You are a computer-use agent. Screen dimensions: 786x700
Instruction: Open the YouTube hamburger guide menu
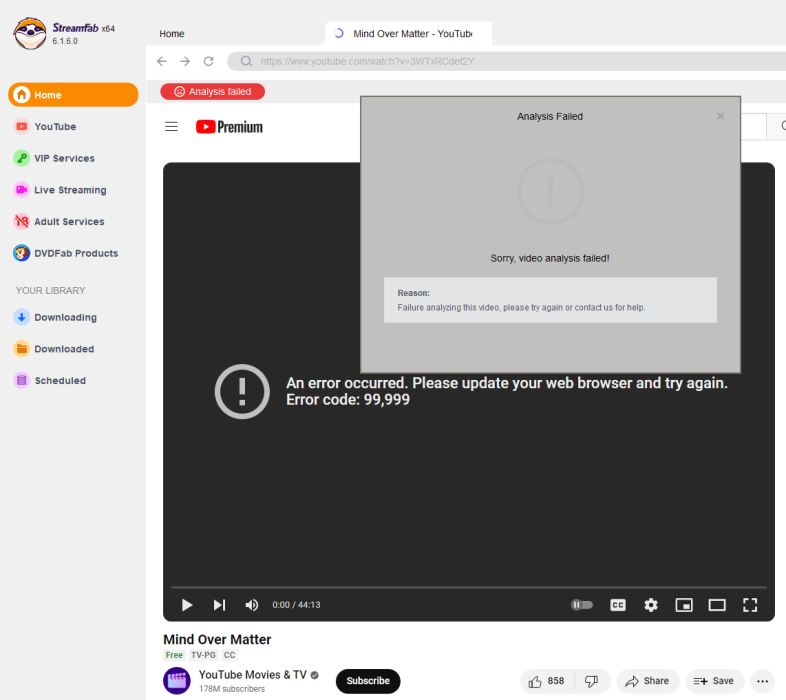171,127
